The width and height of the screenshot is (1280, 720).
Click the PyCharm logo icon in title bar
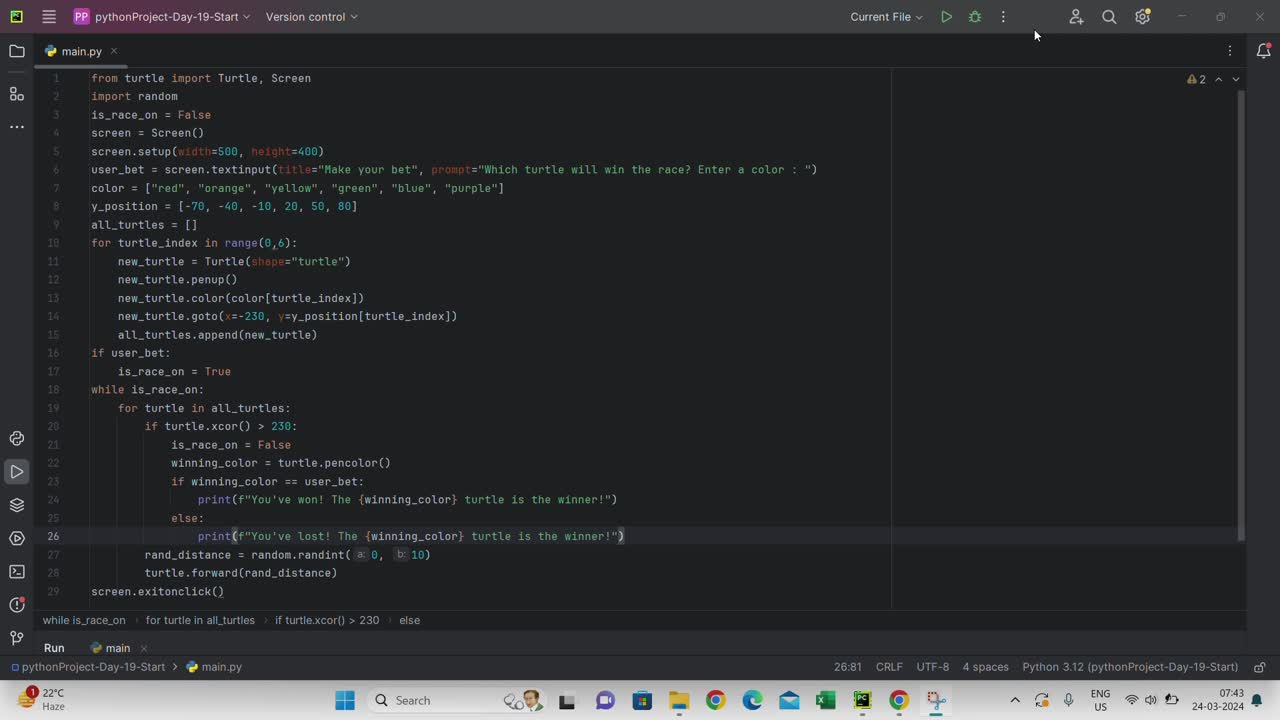(16, 17)
